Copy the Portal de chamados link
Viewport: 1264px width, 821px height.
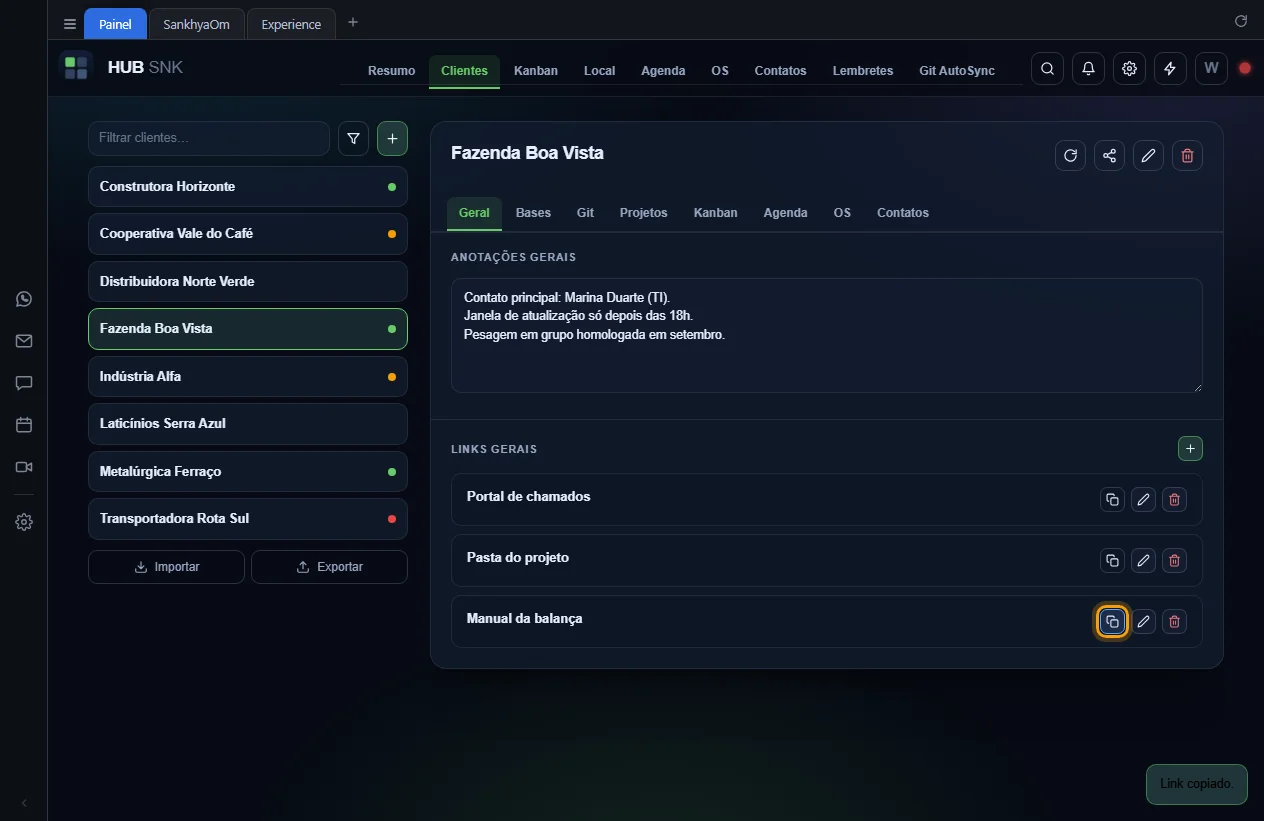point(1112,500)
